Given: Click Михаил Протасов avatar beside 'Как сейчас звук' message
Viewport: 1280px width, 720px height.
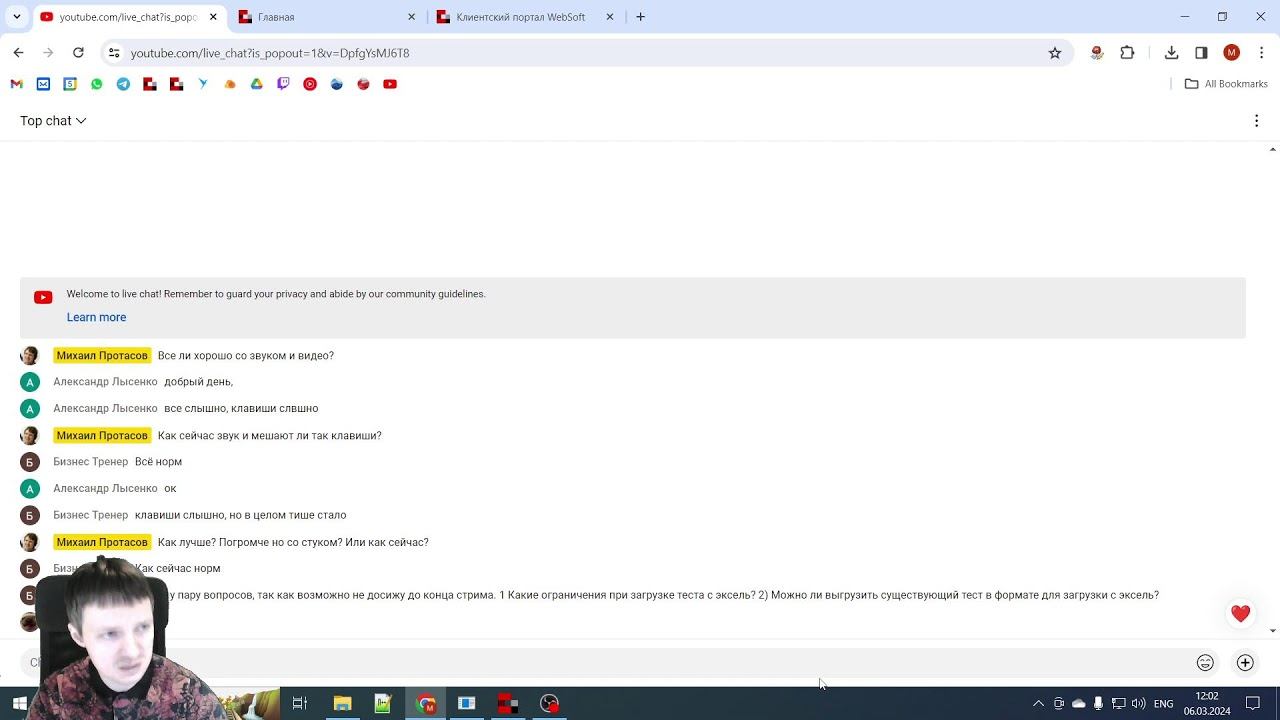Looking at the screenshot, I should pyautogui.click(x=30, y=435).
